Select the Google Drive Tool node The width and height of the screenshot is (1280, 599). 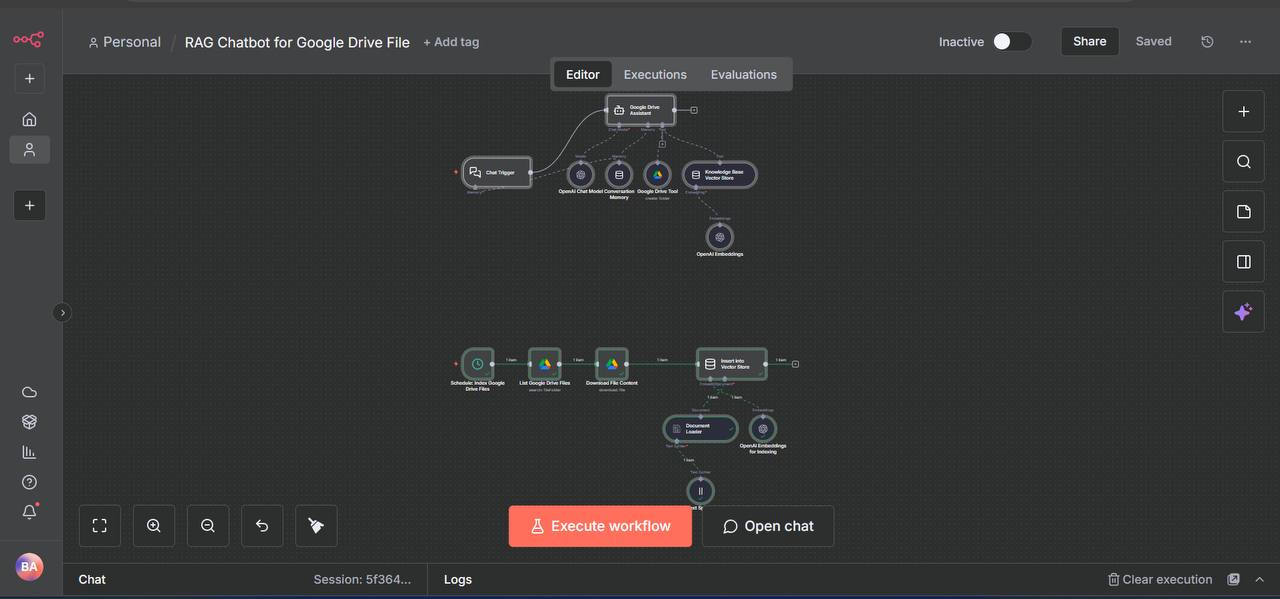point(658,175)
